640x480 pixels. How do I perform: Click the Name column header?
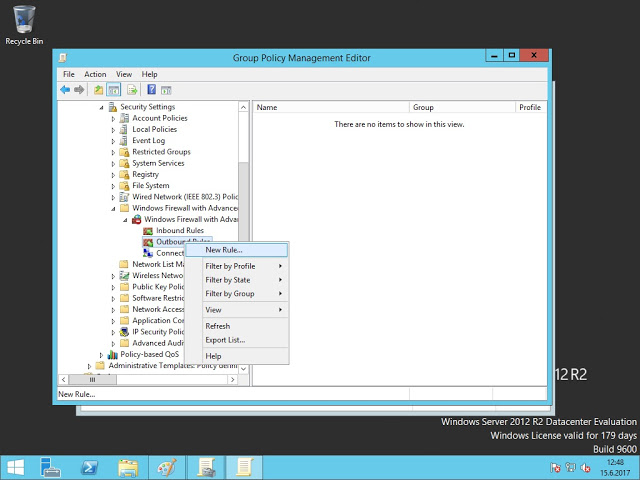[267, 107]
